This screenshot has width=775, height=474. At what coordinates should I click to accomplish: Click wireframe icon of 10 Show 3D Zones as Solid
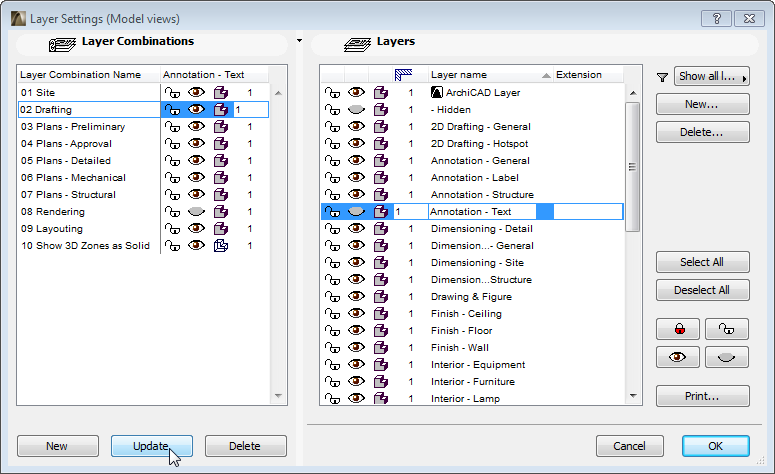tap(221, 246)
